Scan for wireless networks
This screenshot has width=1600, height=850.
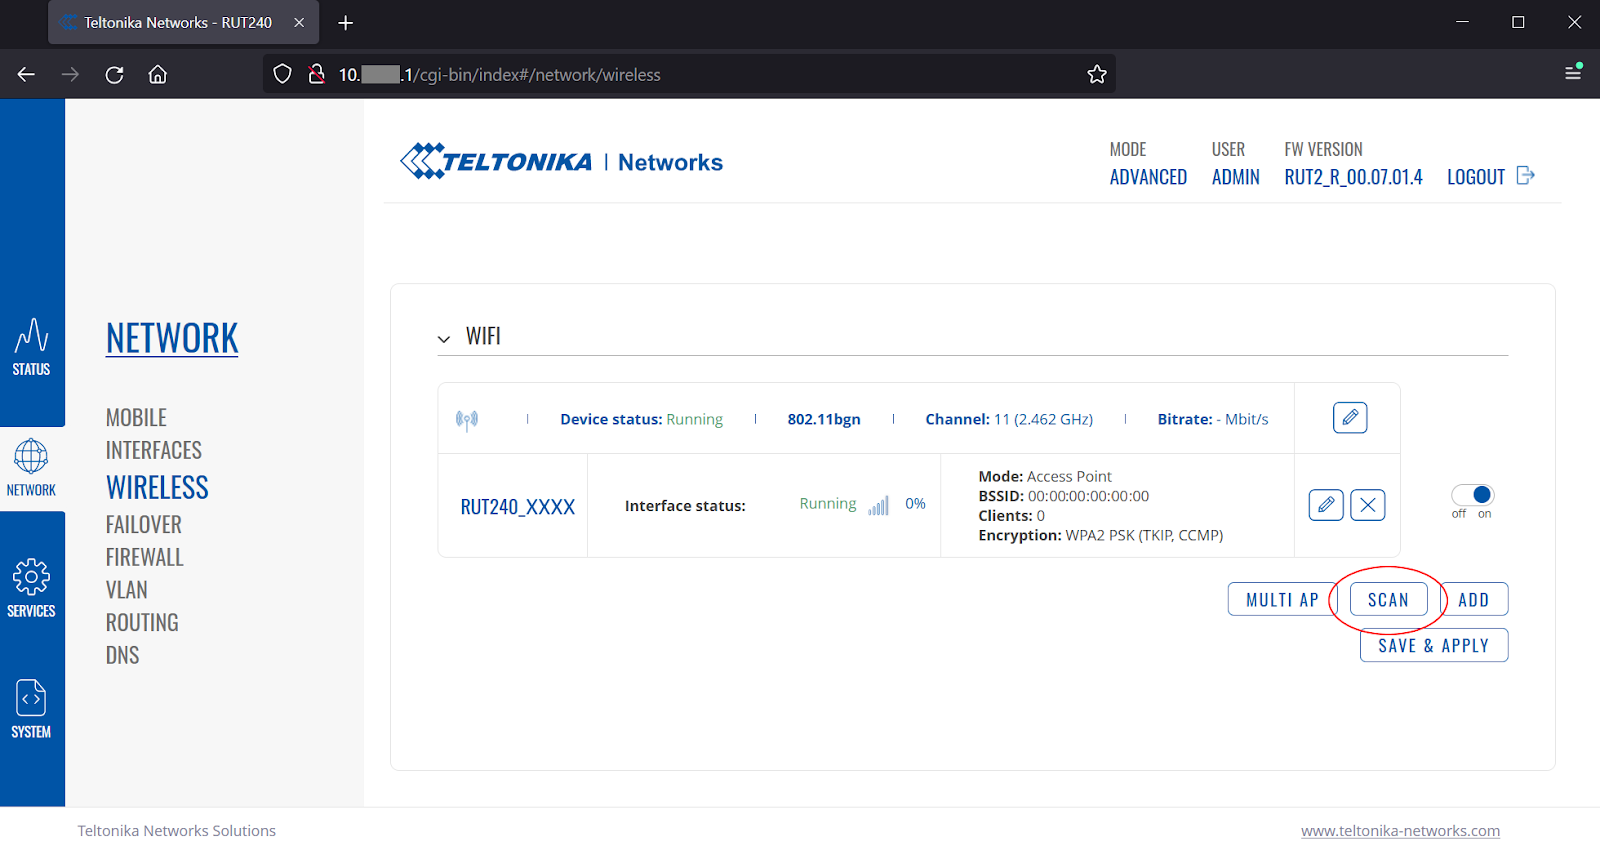tap(1388, 599)
